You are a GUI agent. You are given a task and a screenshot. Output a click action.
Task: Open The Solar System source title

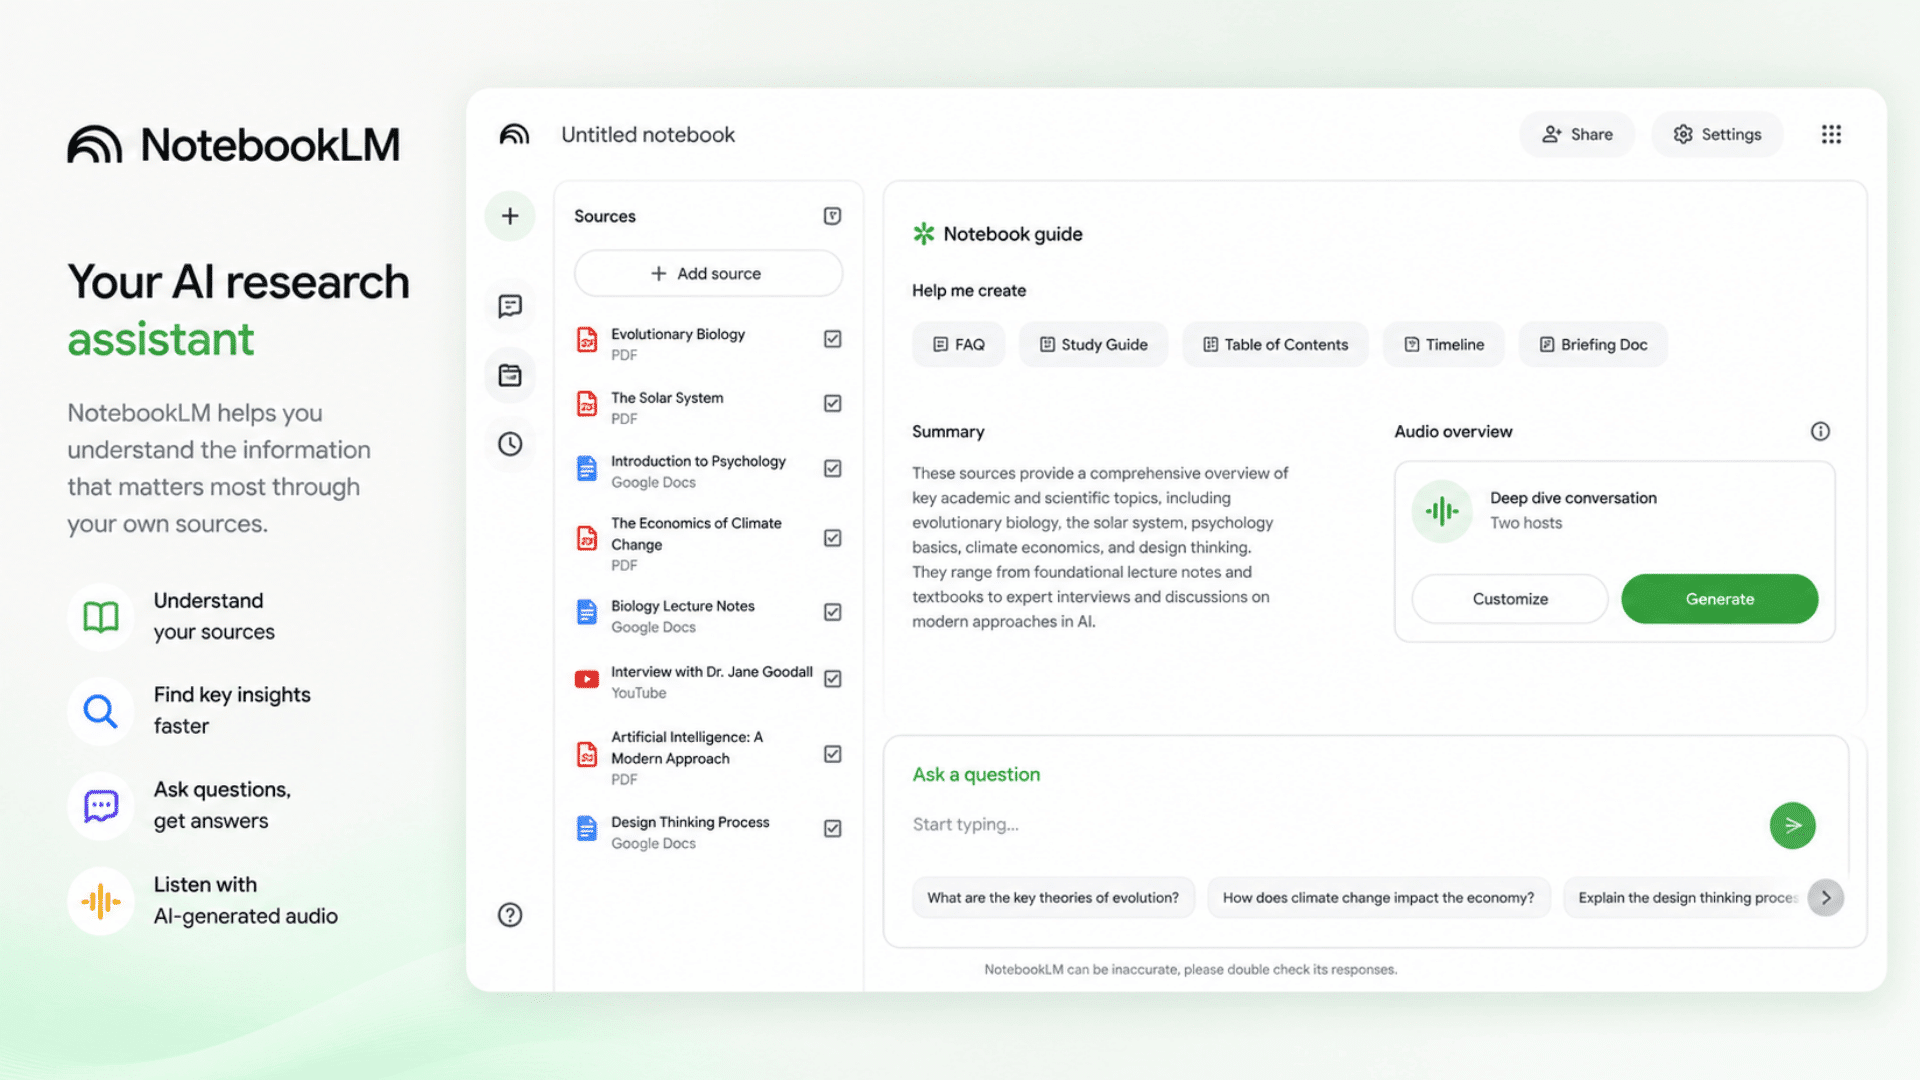[667, 398]
